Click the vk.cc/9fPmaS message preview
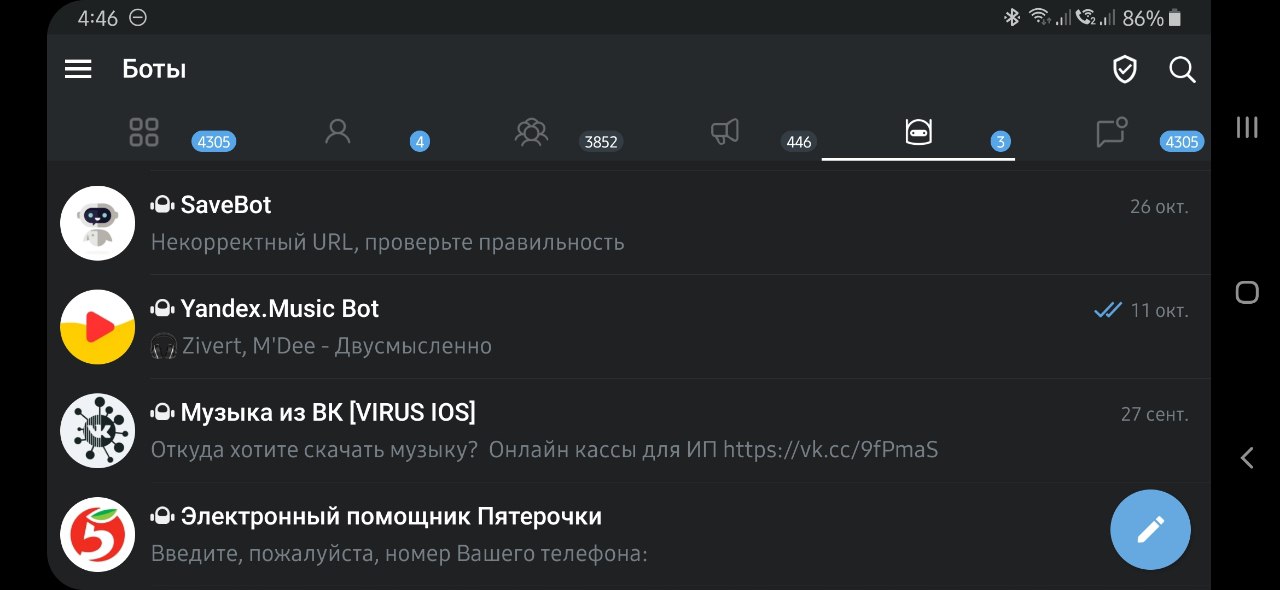The height and width of the screenshot is (590, 1280). (x=544, y=451)
